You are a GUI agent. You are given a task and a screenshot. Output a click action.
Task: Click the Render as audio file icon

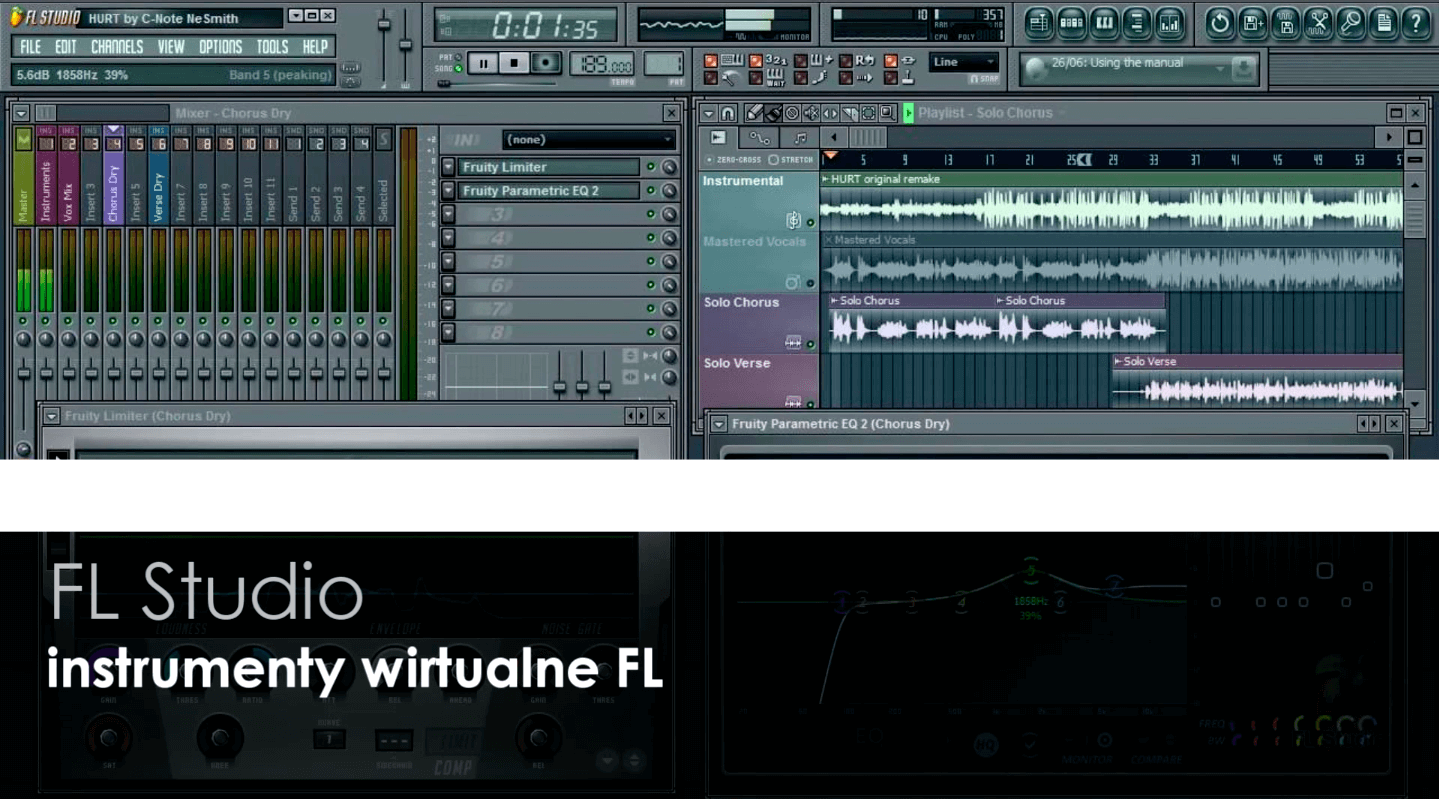click(1285, 23)
